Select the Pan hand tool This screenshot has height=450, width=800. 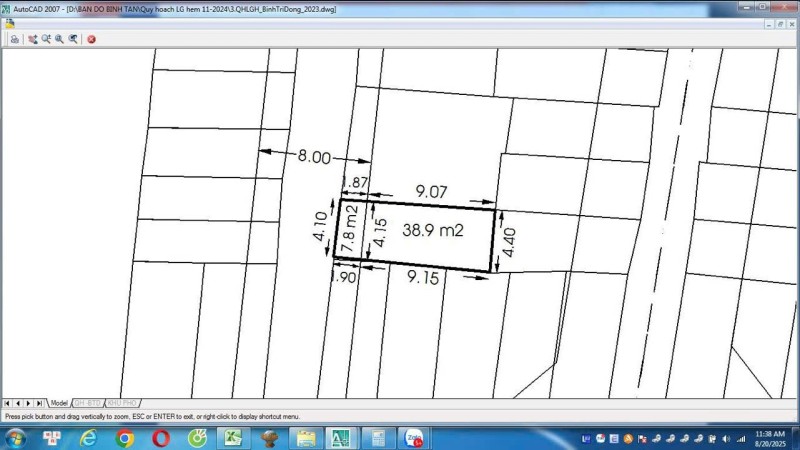[x=33, y=39]
